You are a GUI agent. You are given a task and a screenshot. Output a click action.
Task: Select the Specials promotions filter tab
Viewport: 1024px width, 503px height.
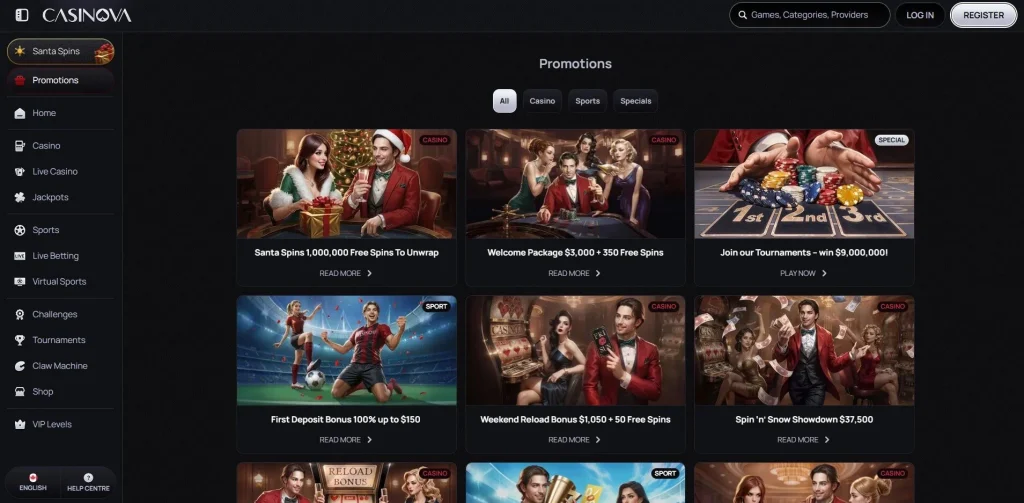click(635, 101)
